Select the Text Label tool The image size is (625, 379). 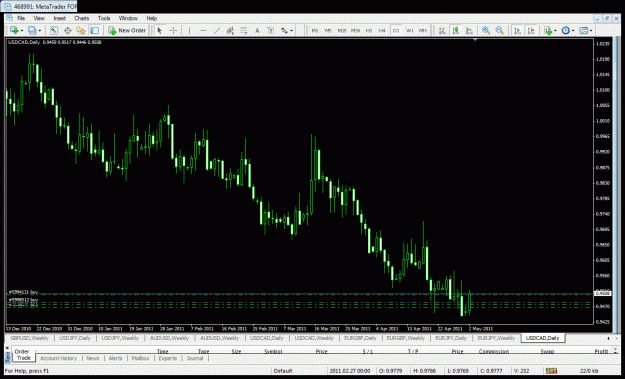tap(271, 30)
